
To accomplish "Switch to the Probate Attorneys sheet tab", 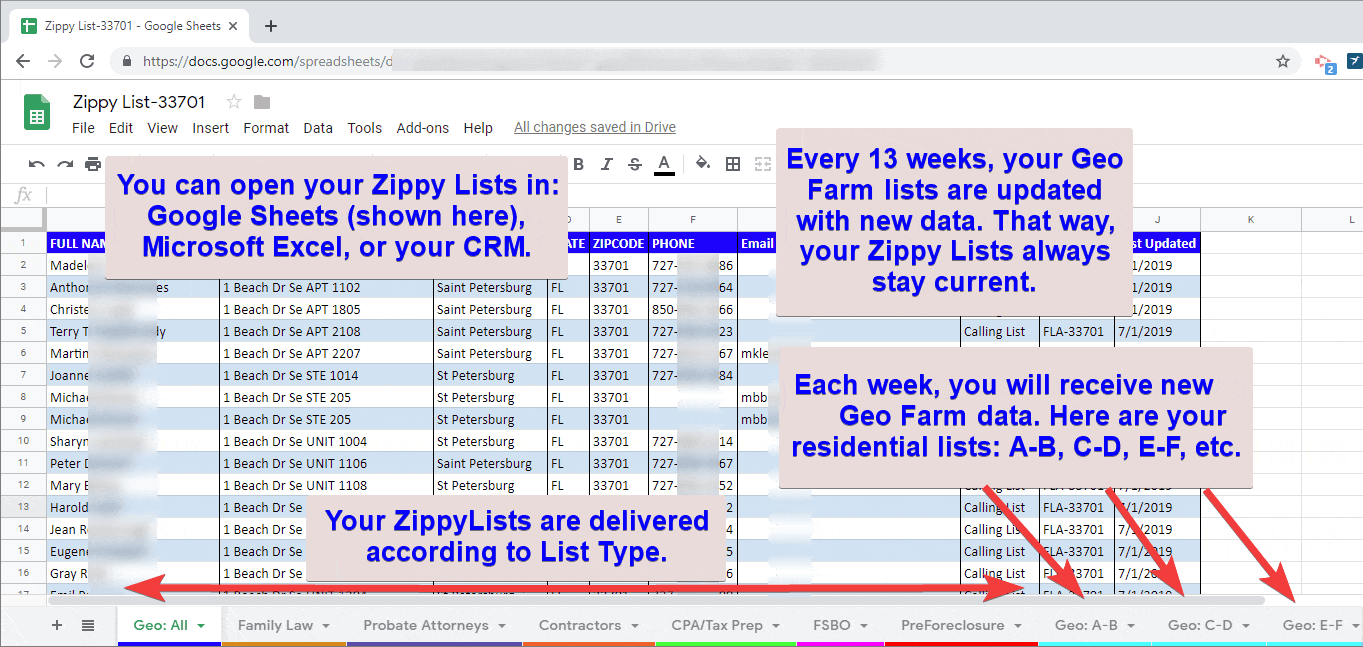I will (x=426, y=625).
